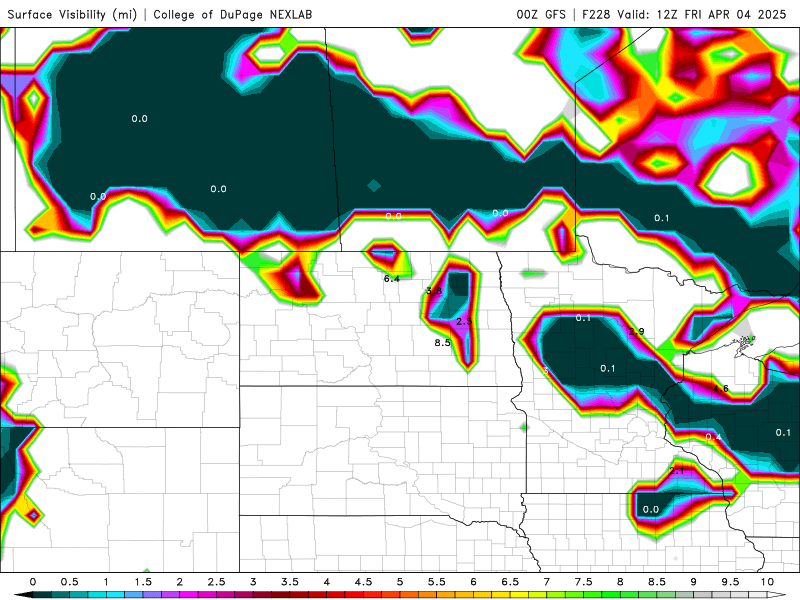Click the 4.6 visibility value on the map

tap(720, 388)
